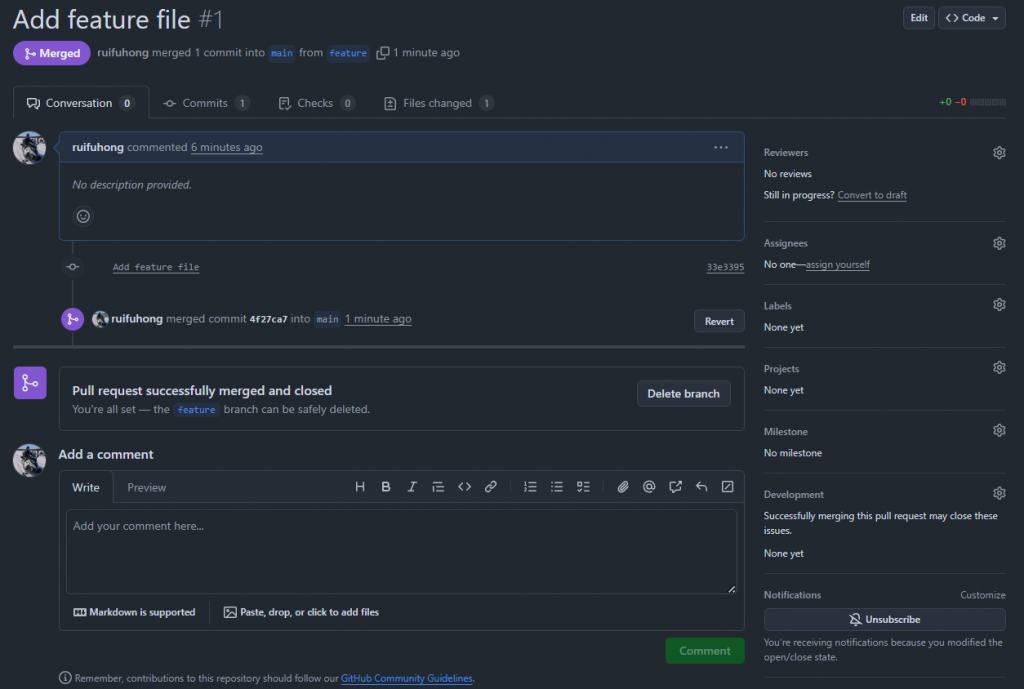Open commit hash 33e3395
This screenshot has width=1024, height=689.
(725, 267)
